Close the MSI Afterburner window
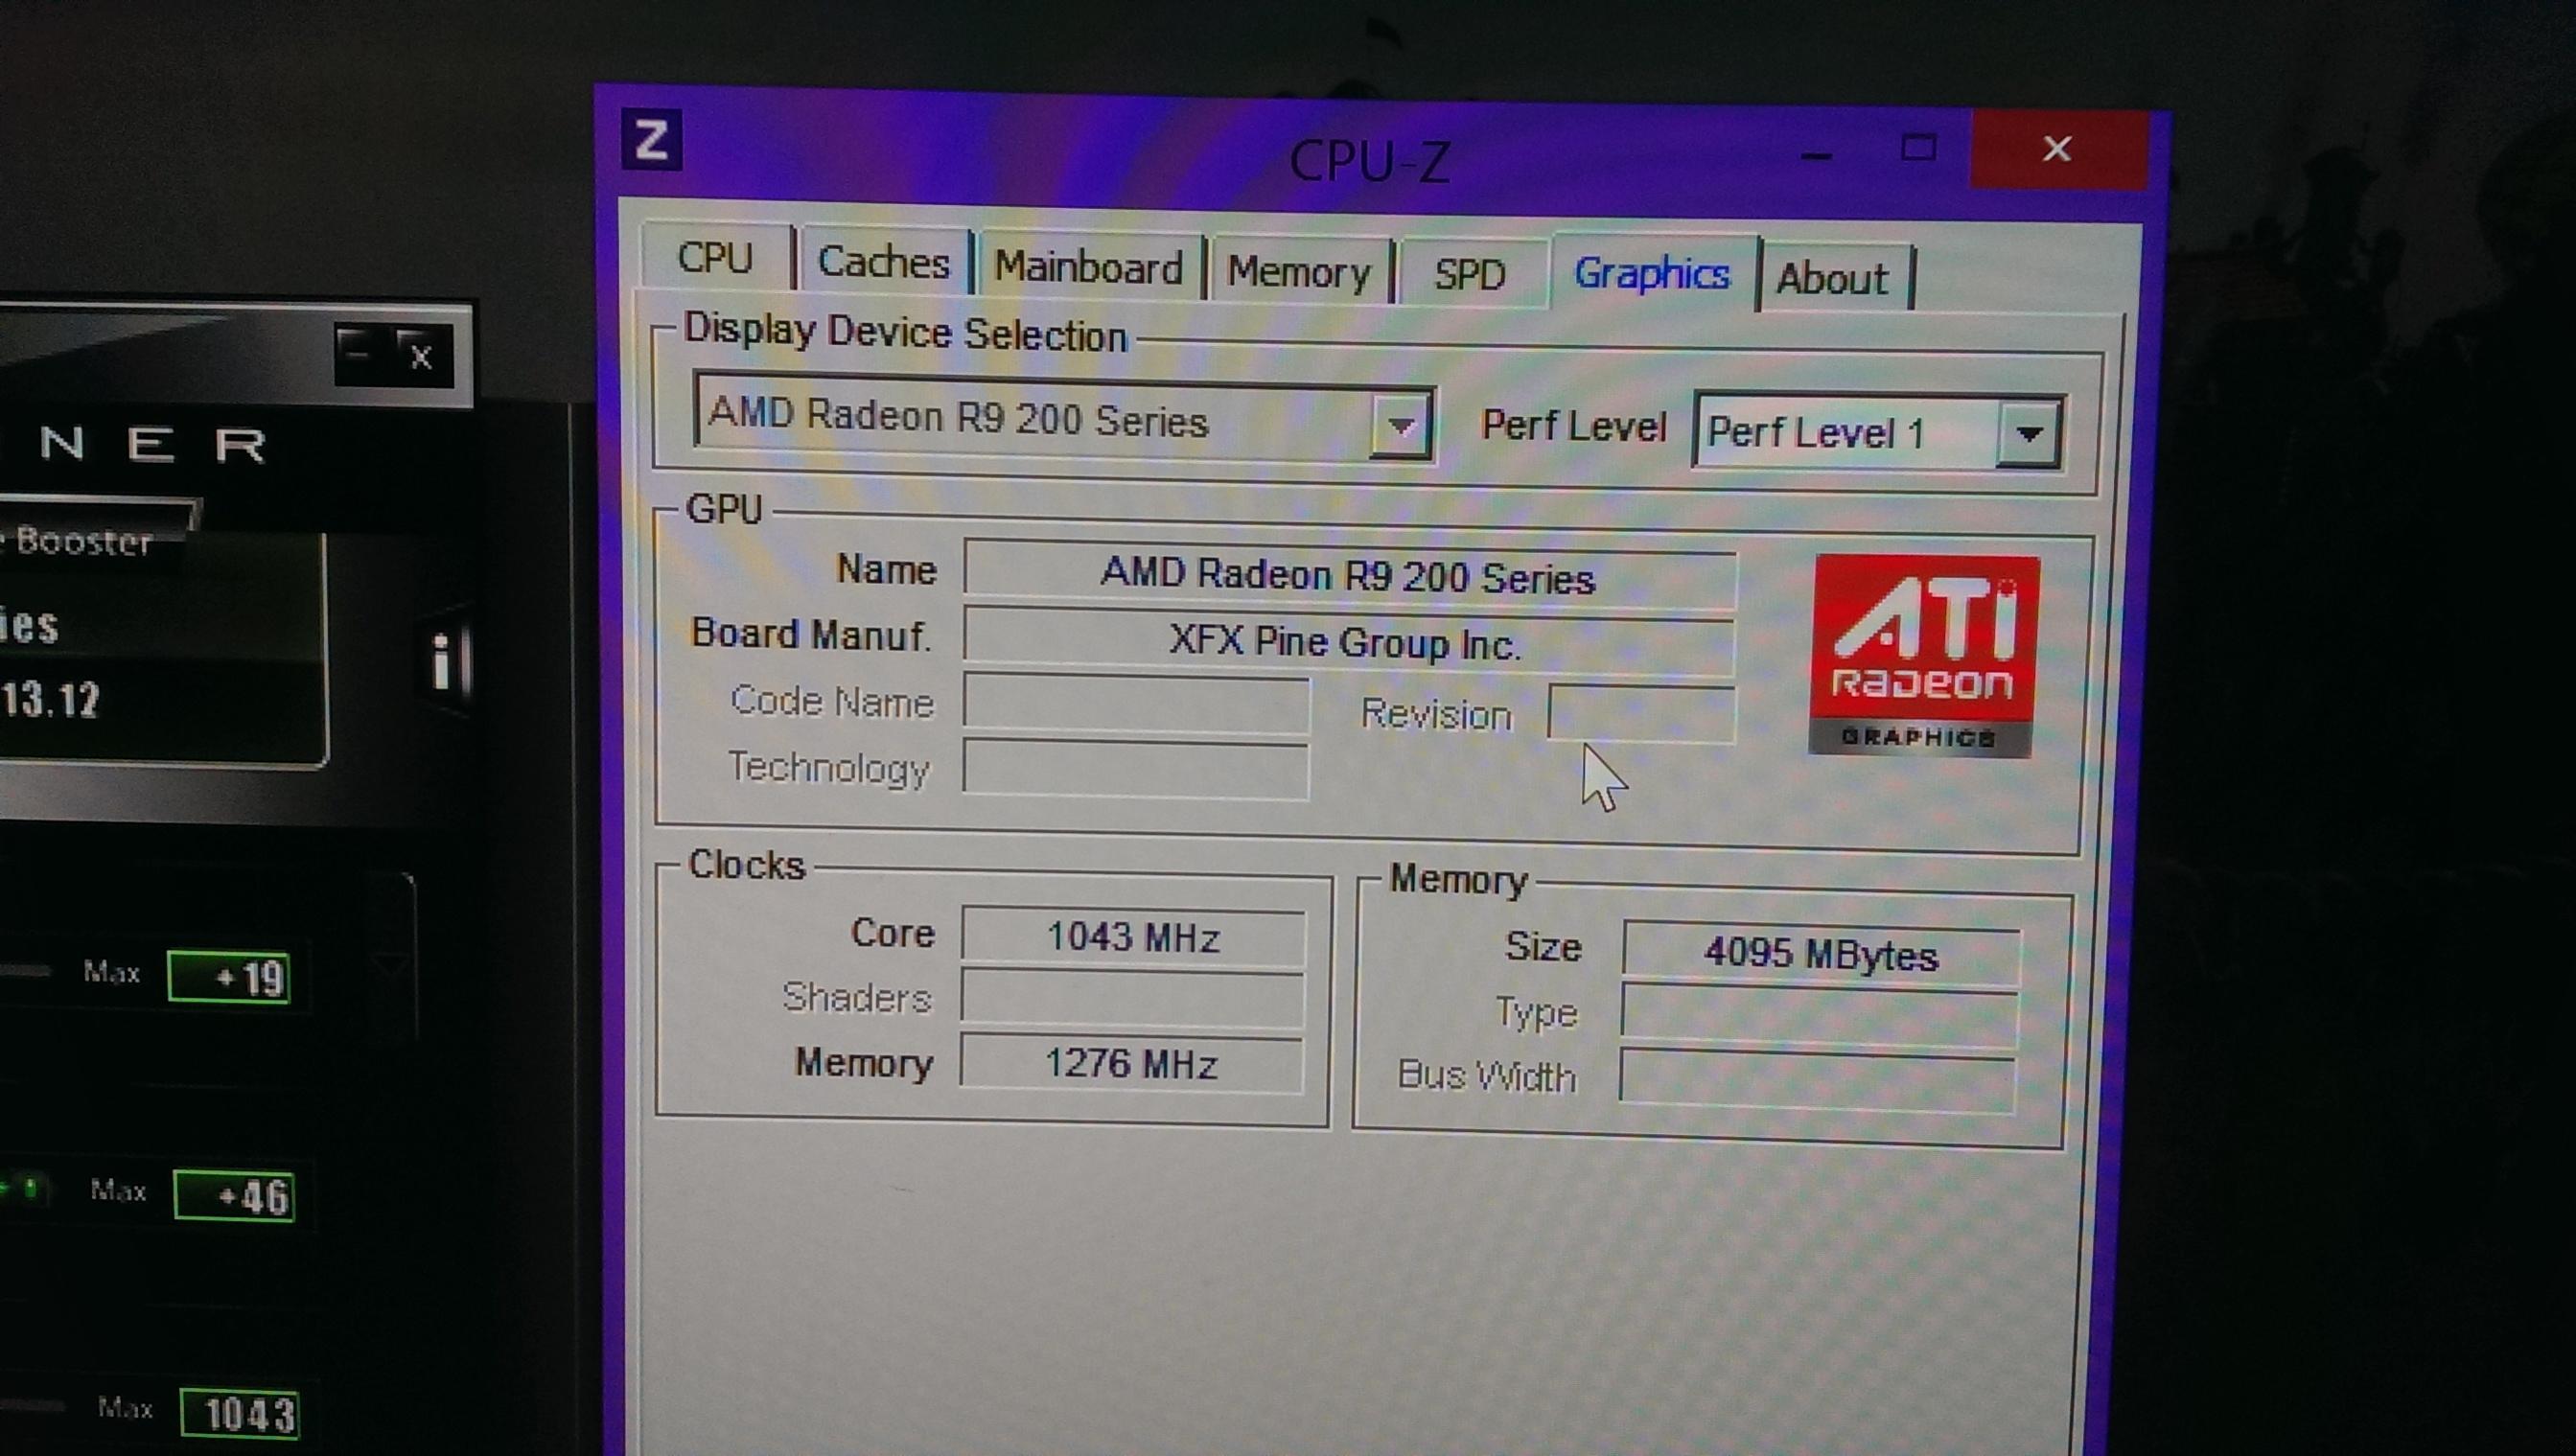The image size is (2576, 1456). tap(421, 356)
